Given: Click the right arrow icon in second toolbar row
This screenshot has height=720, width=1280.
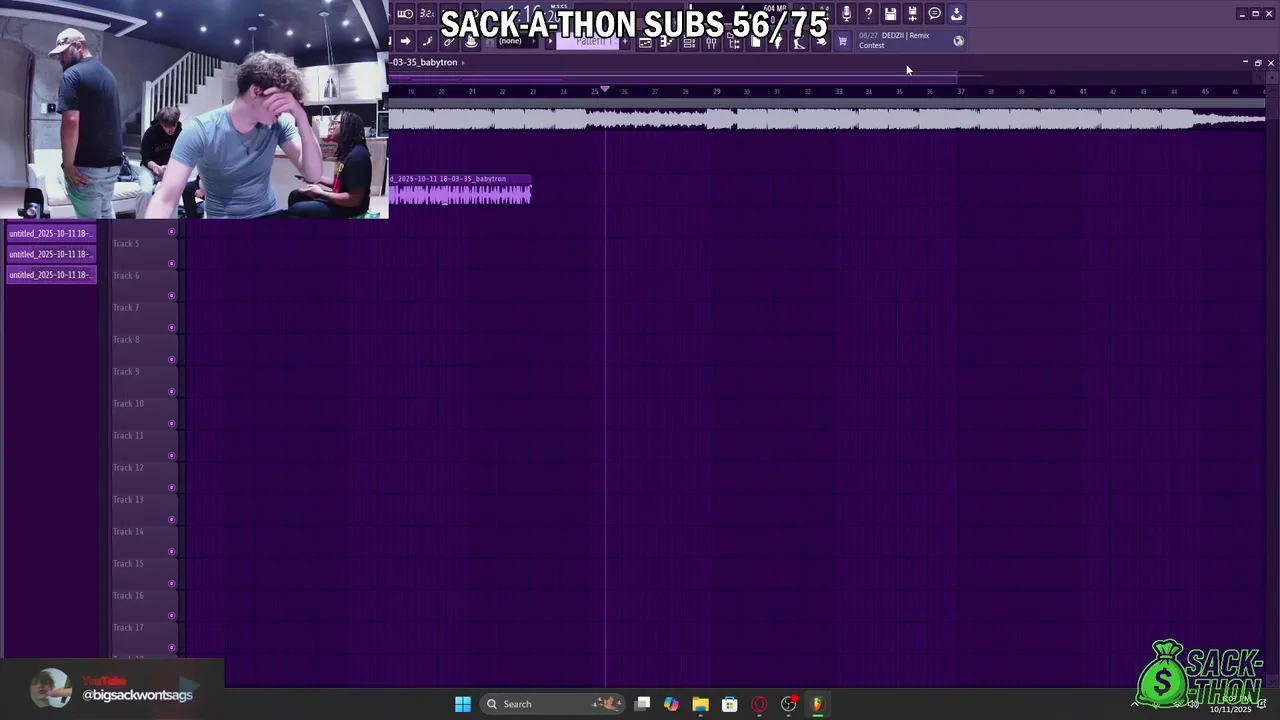Looking at the screenshot, I should tap(405, 41).
